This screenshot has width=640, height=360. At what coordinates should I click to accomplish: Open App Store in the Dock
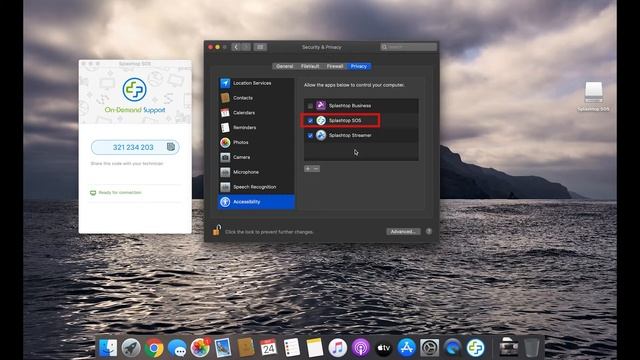407,348
